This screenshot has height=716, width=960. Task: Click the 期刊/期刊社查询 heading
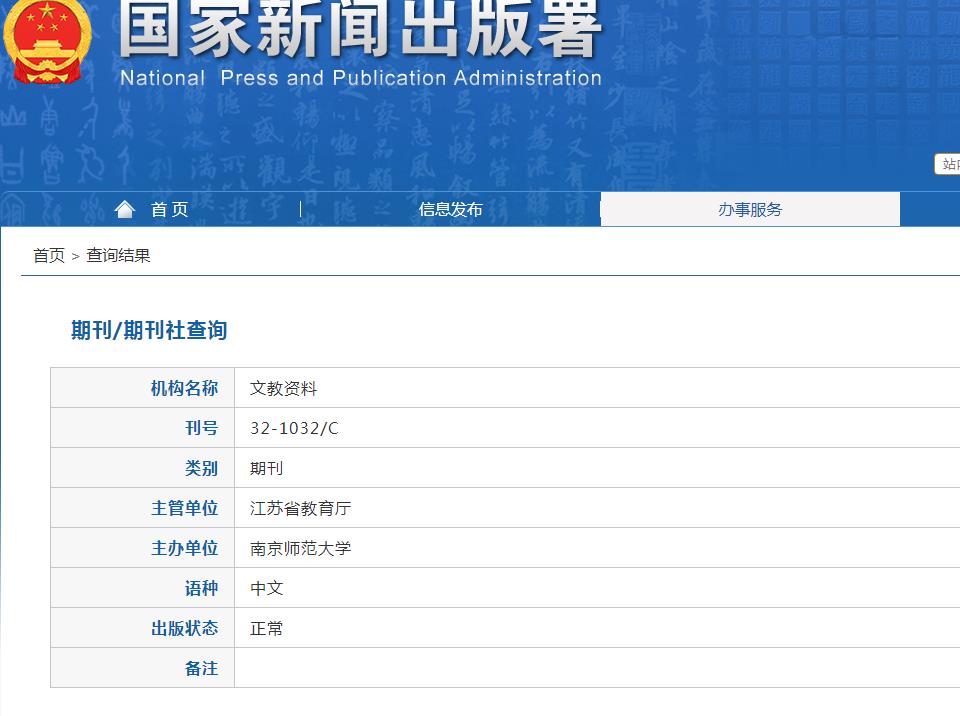coord(146,331)
